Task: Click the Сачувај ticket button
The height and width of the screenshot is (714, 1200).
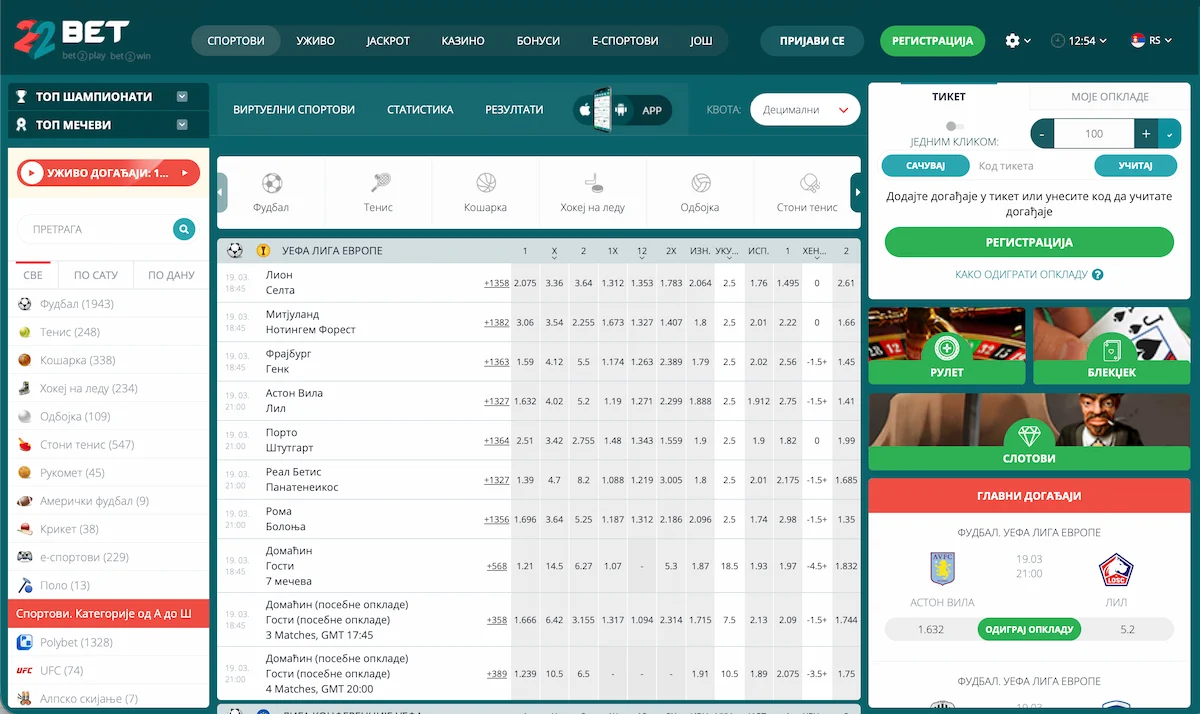Action: (x=925, y=165)
